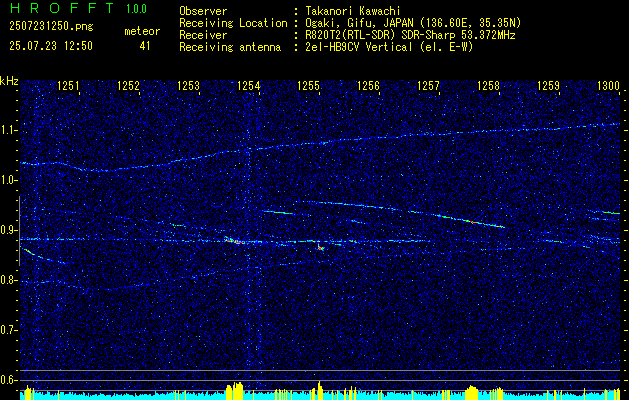This screenshot has width=629, height=400.
Task: Click the yellow power peak below 1258
Action: (471, 393)
